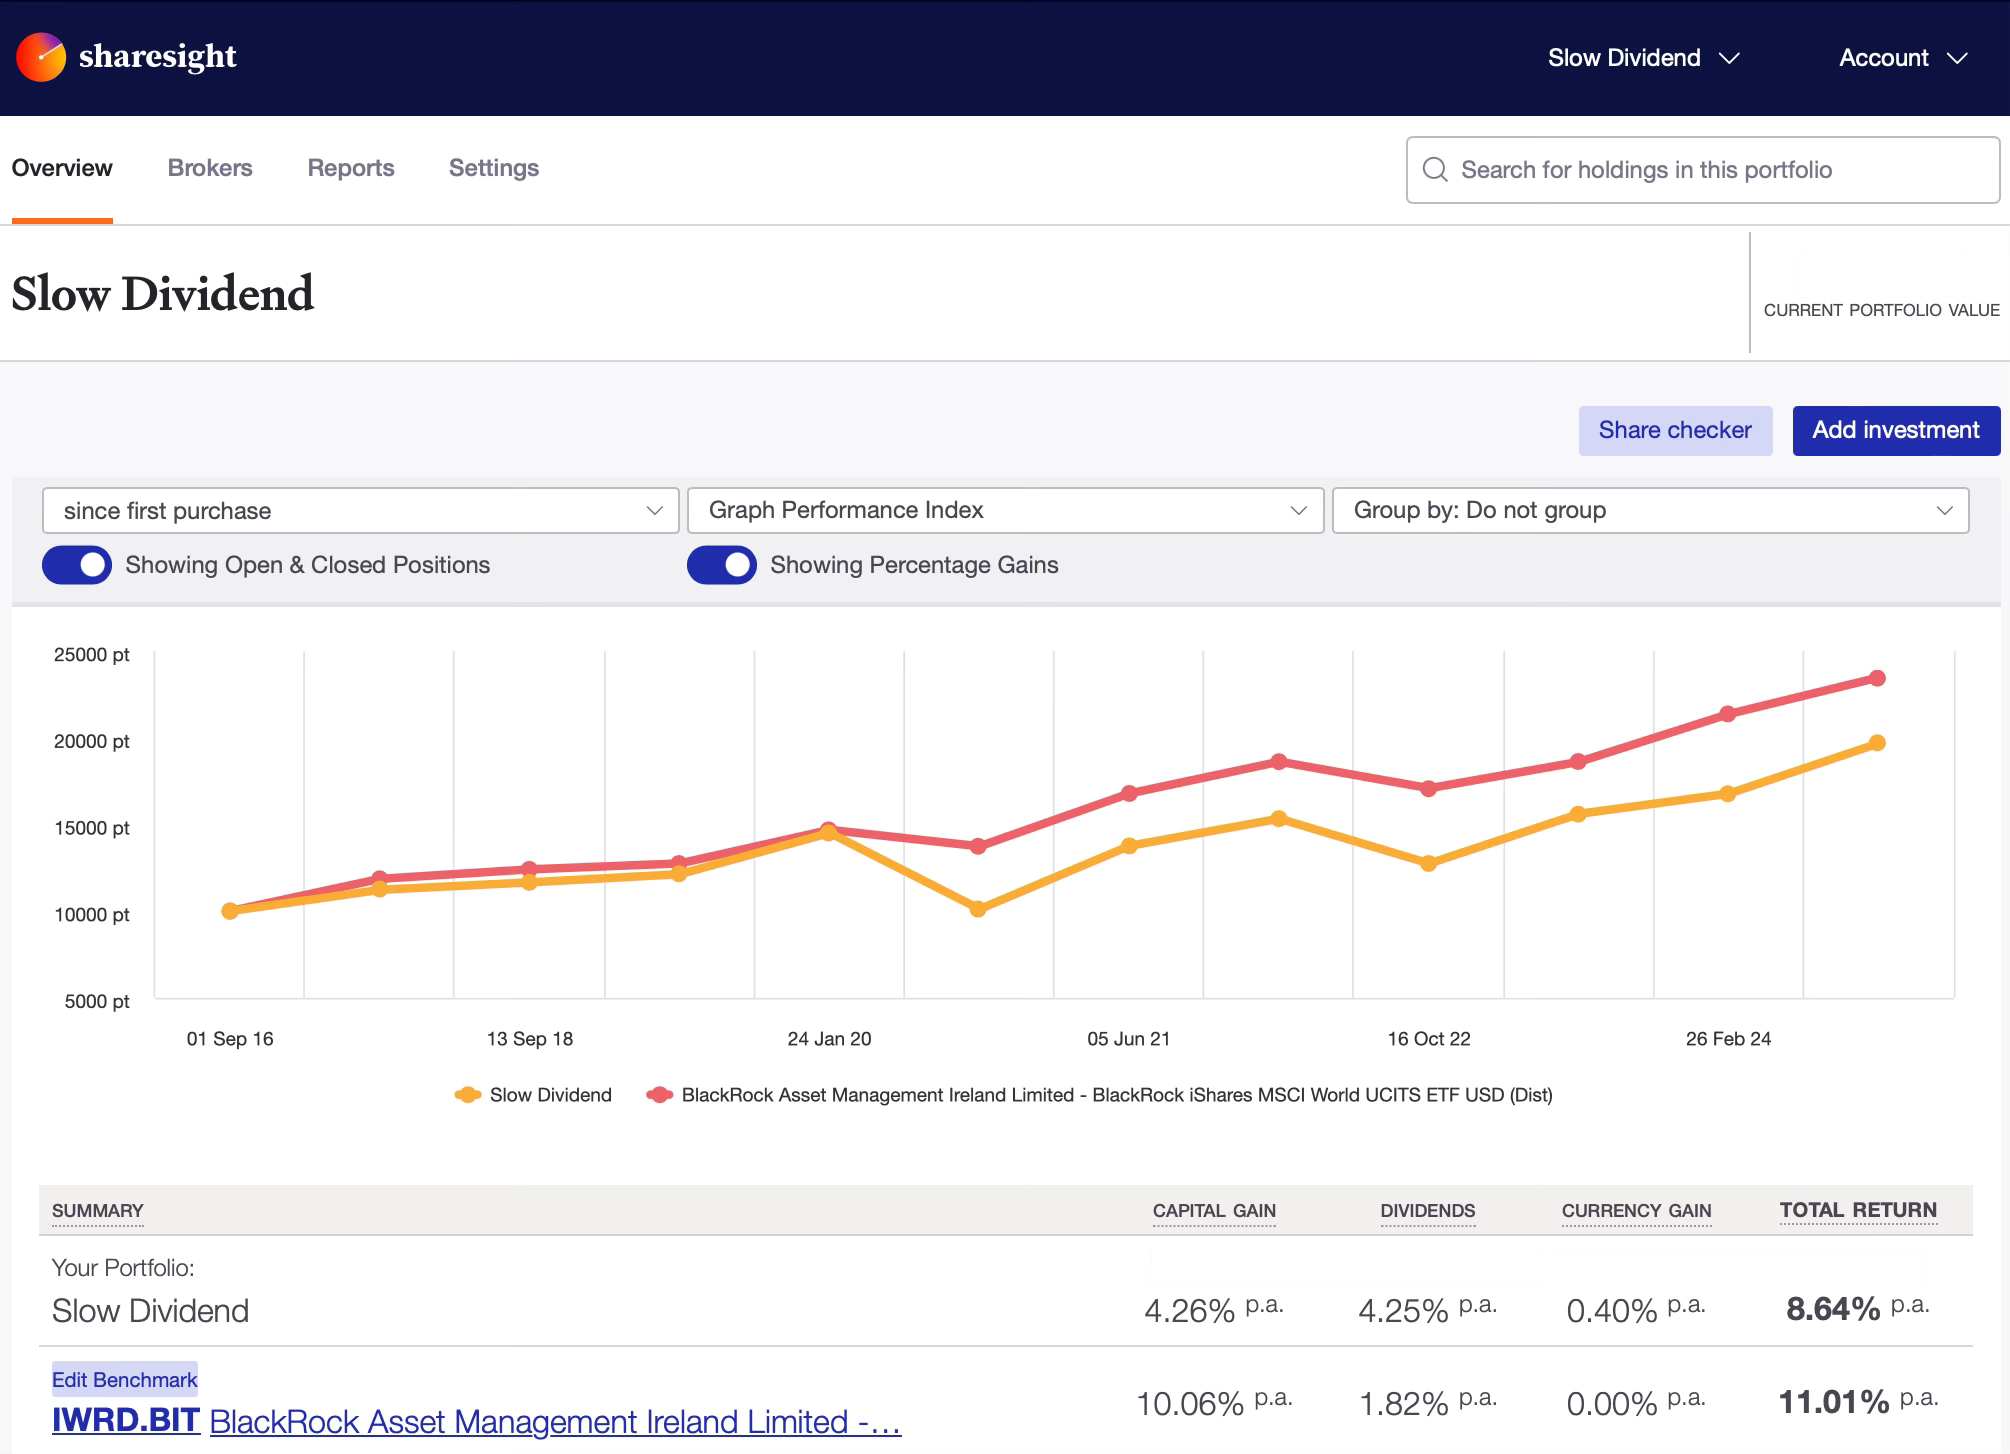Click the sharesight wordmark
Image resolution: width=2010 pixels, height=1454 pixels.
point(158,57)
